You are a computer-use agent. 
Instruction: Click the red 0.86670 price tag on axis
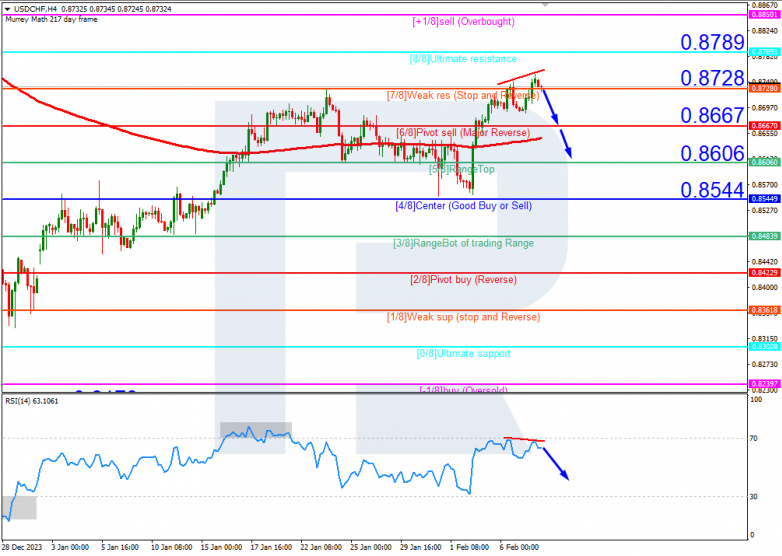click(764, 126)
